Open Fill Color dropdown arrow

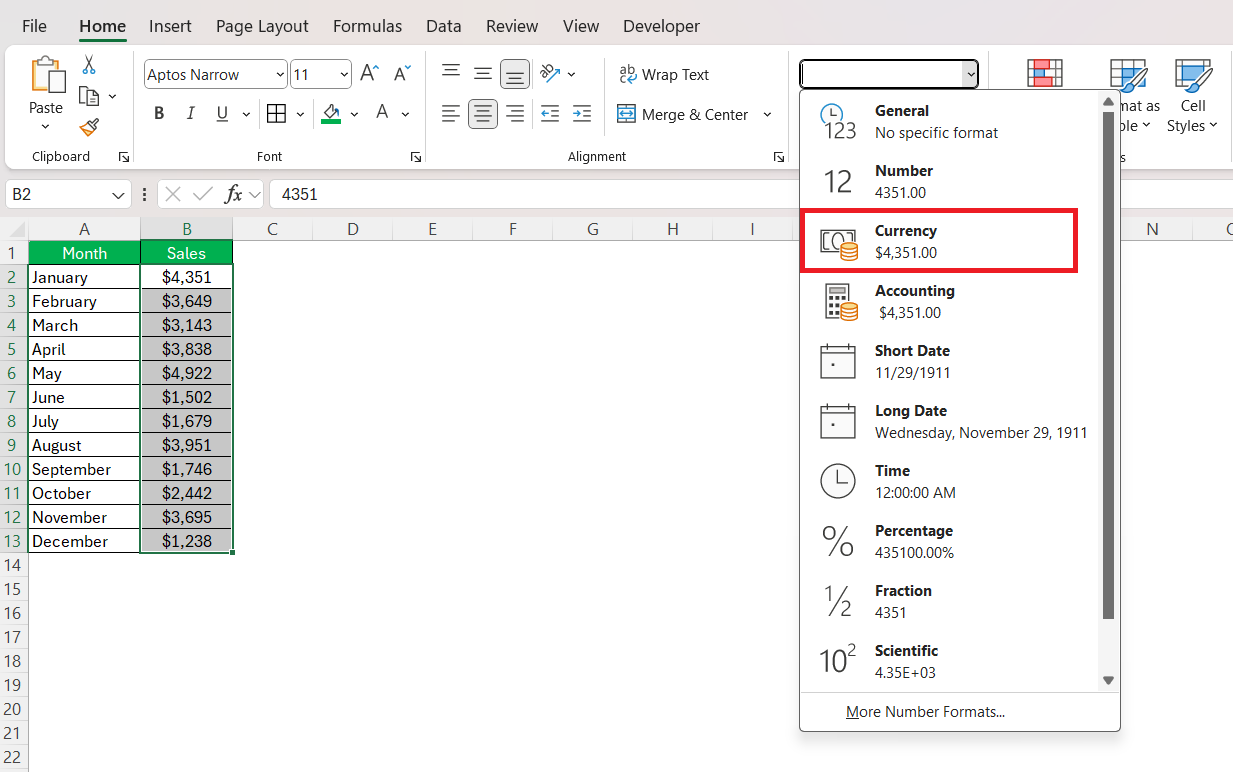click(x=355, y=114)
